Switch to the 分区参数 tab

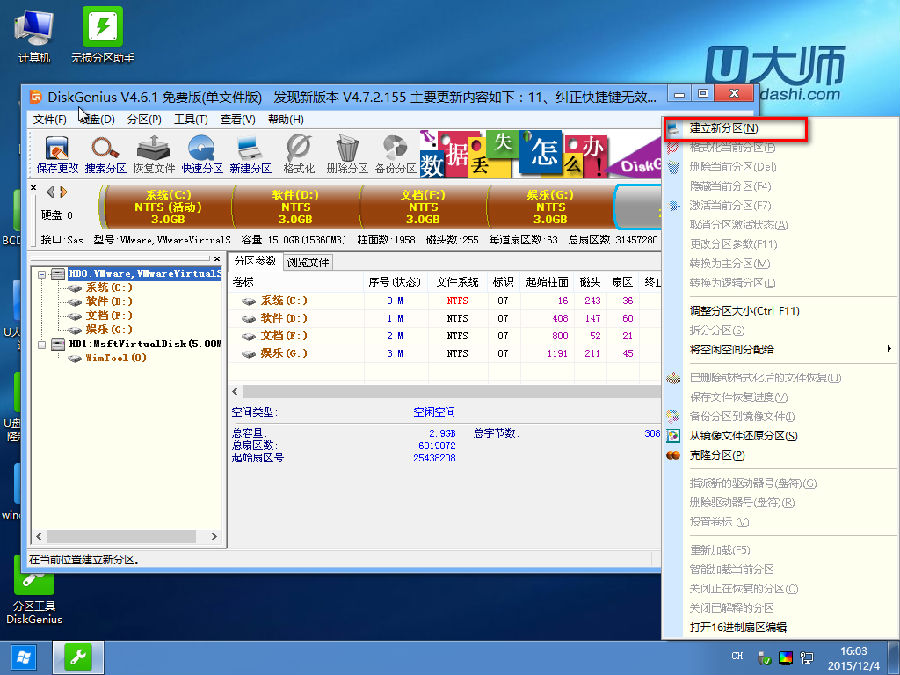pyautogui.click(x=255, y=261)
